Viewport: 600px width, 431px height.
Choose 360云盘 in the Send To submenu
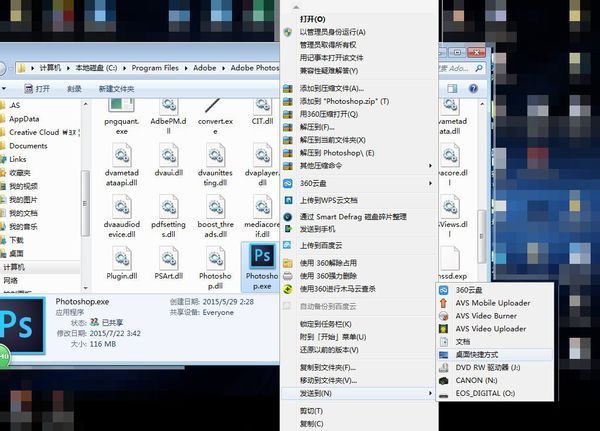(495, 290)
